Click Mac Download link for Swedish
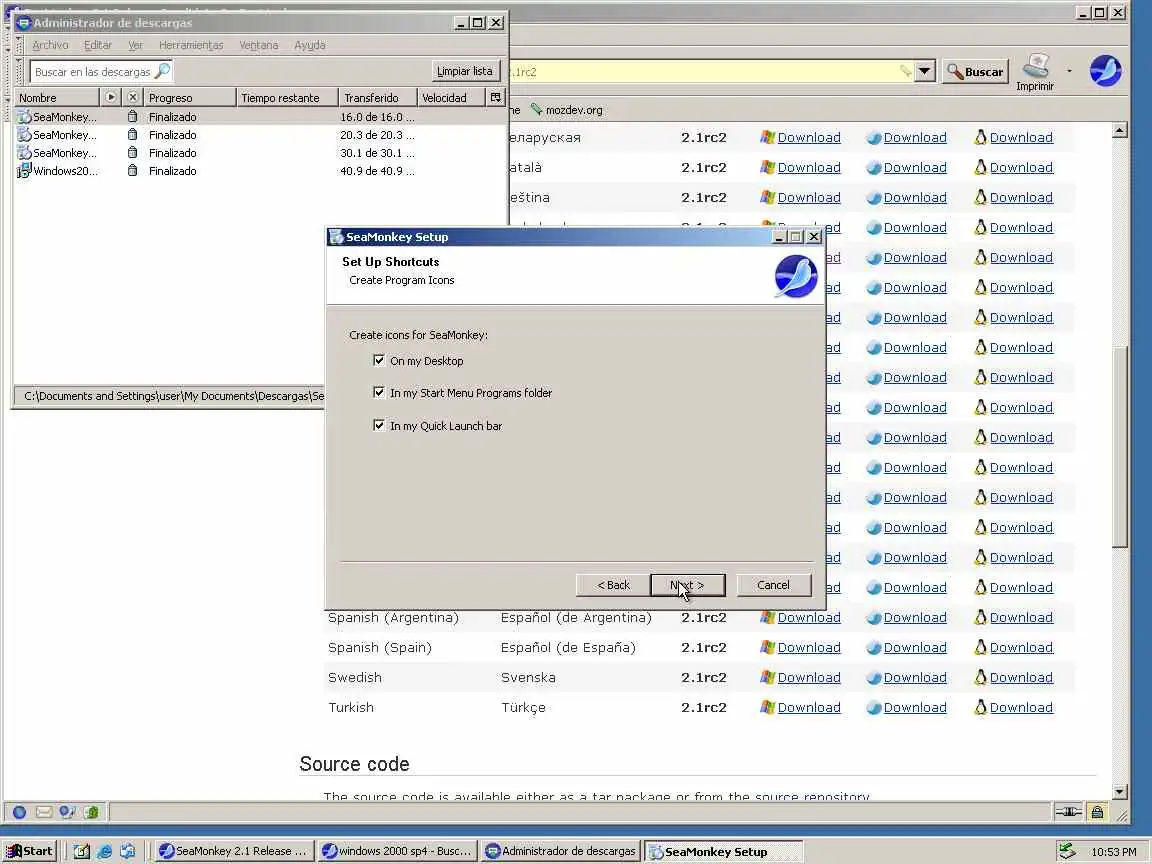 pyautogui.click(x=915, y=677)
